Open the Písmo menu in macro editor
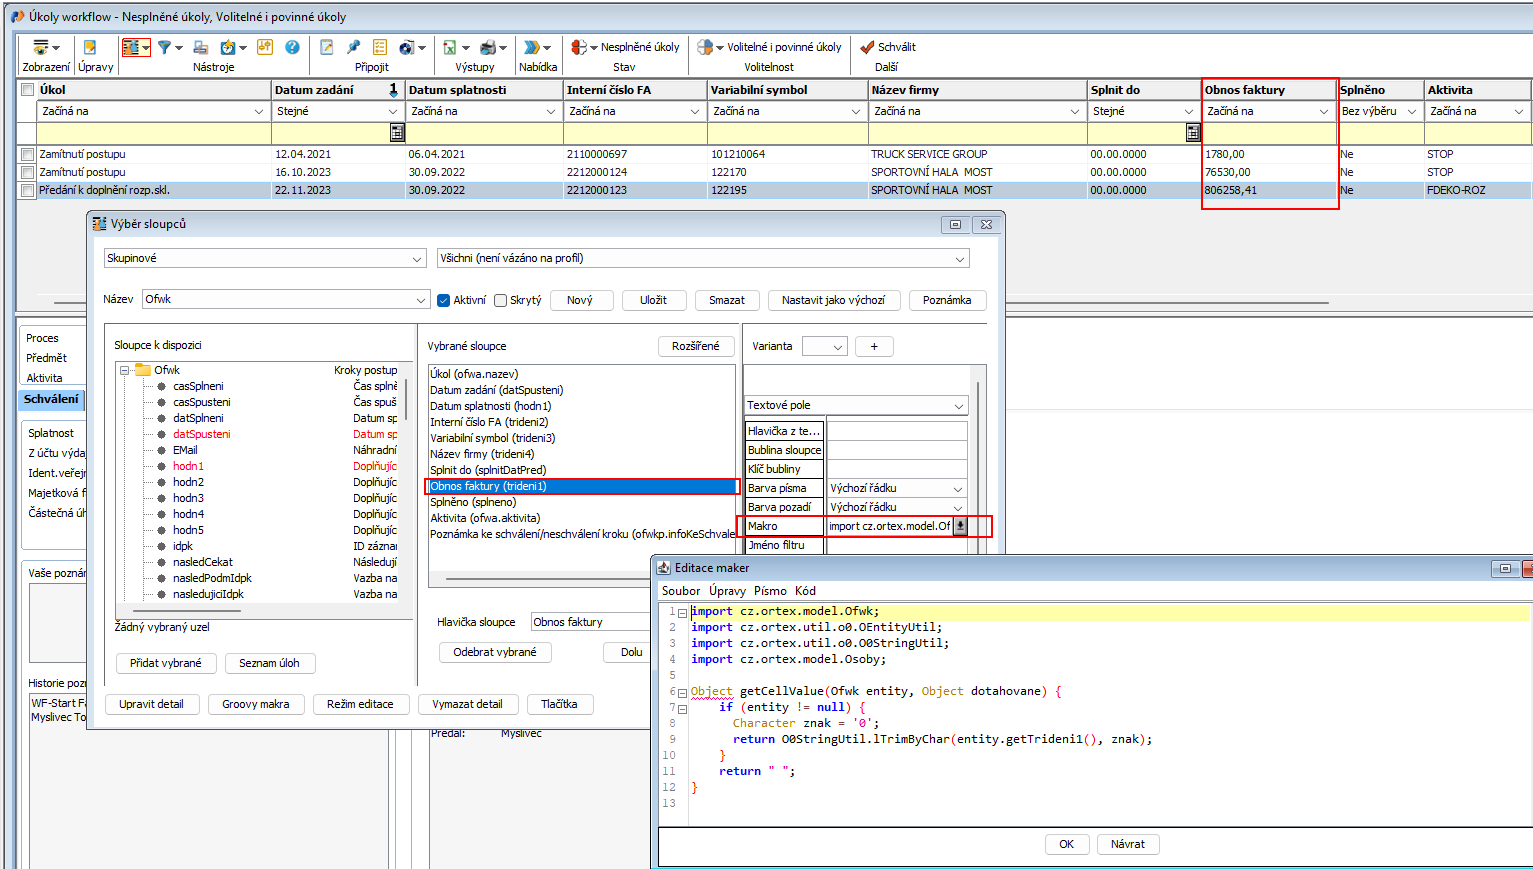Viewport: 1533px width, 869px height. tap(770, 591)
